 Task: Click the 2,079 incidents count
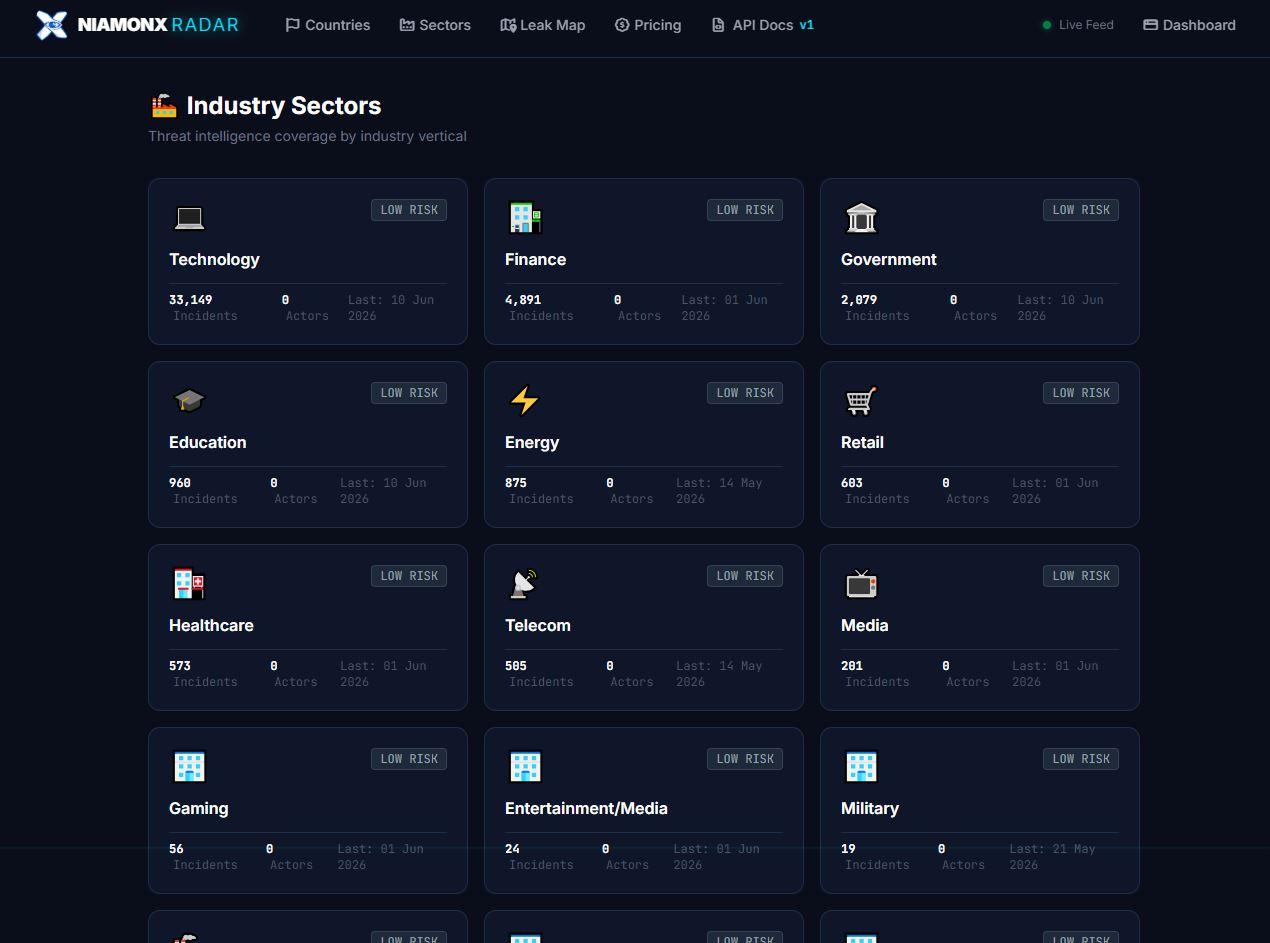tap(859, 300)
